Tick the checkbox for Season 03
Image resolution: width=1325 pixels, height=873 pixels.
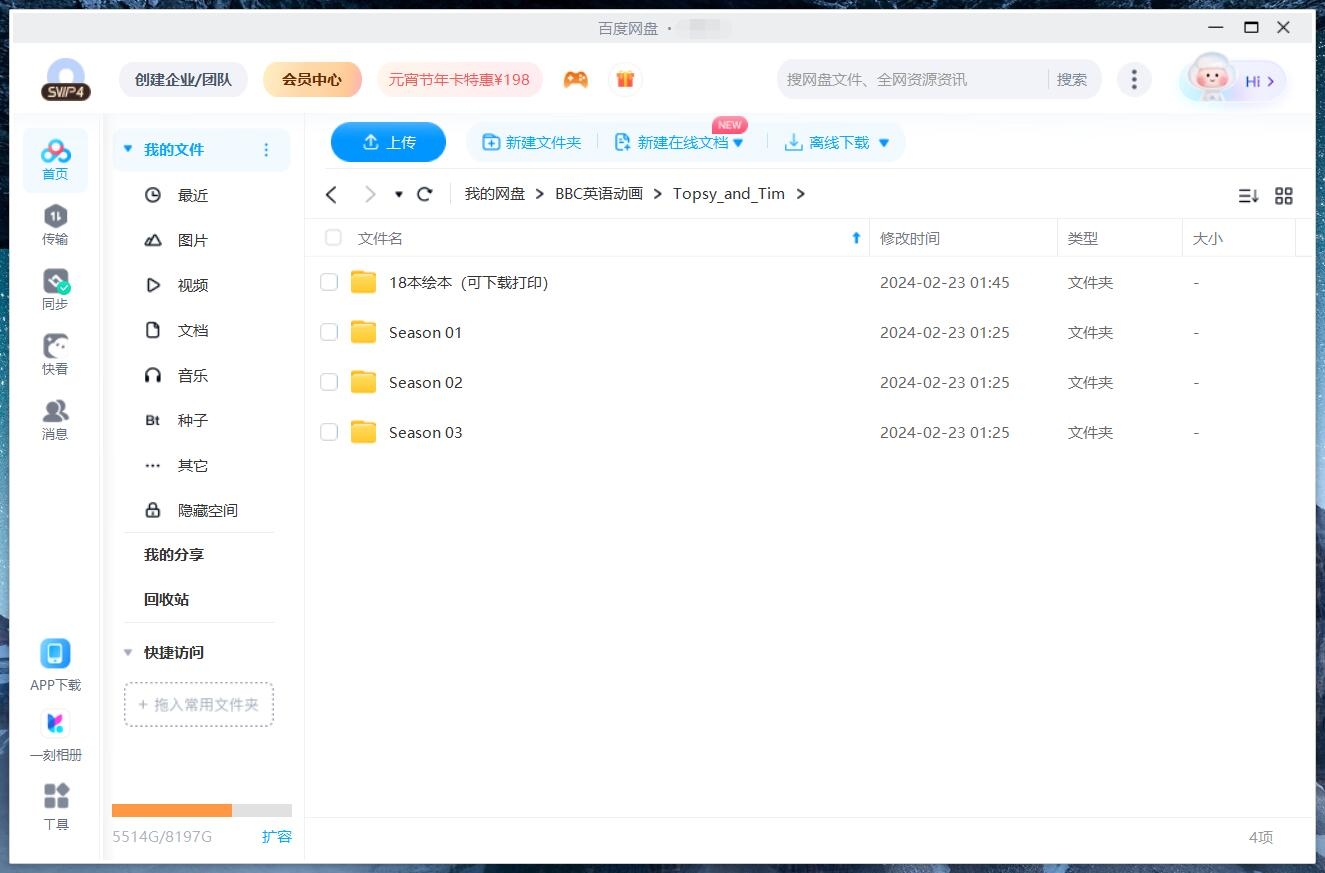(x=329, y=432)
